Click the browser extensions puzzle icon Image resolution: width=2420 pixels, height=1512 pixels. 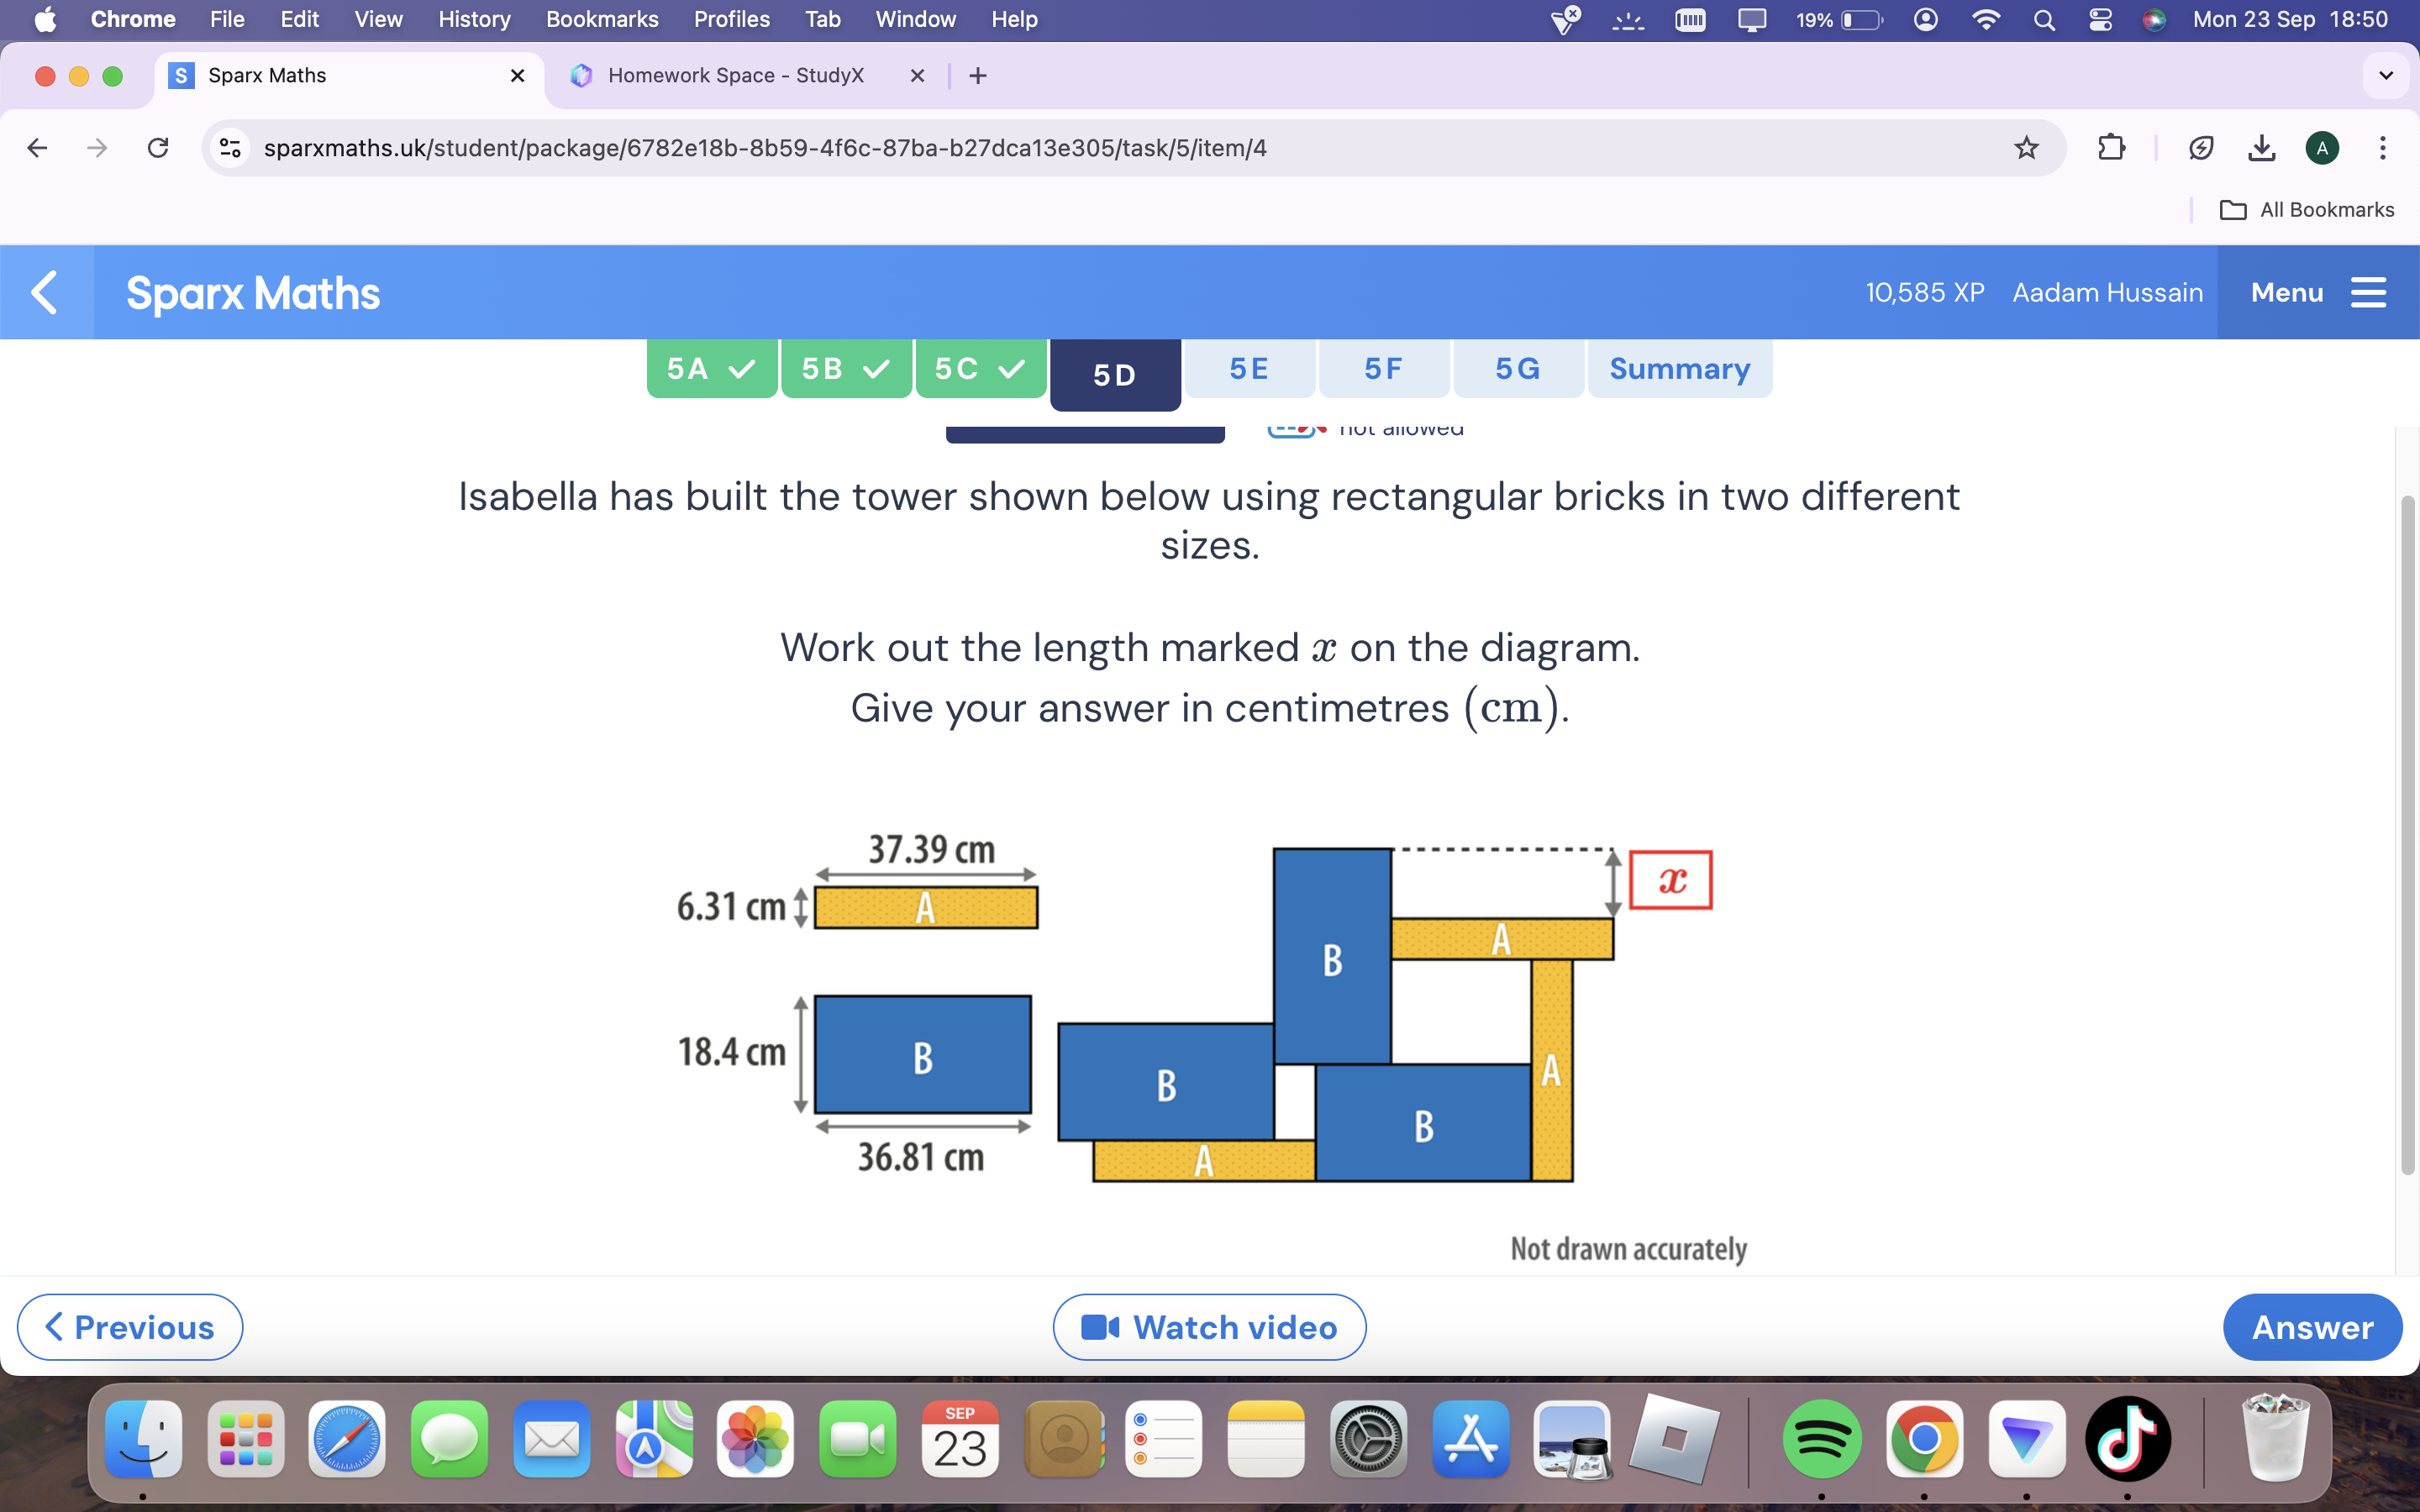tap(2108, 148)
